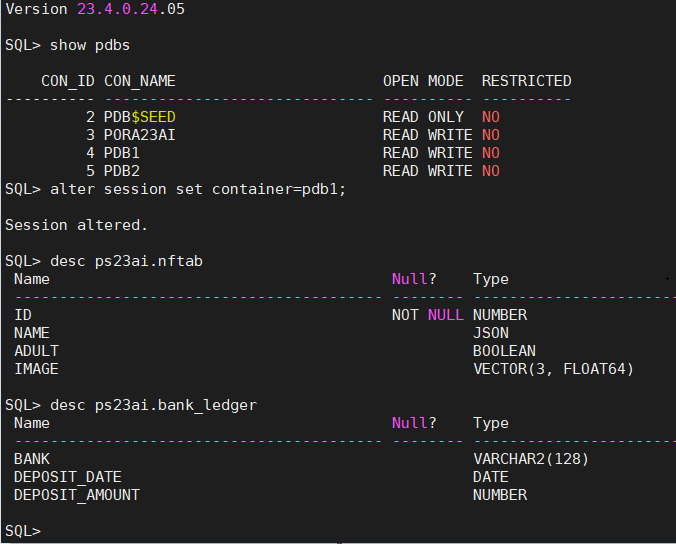Image resolution: width=676 pixels, height=544 pixels.
Task: Click the DEPOSIT_AMOUNT column name
Action: pos(77,495)
